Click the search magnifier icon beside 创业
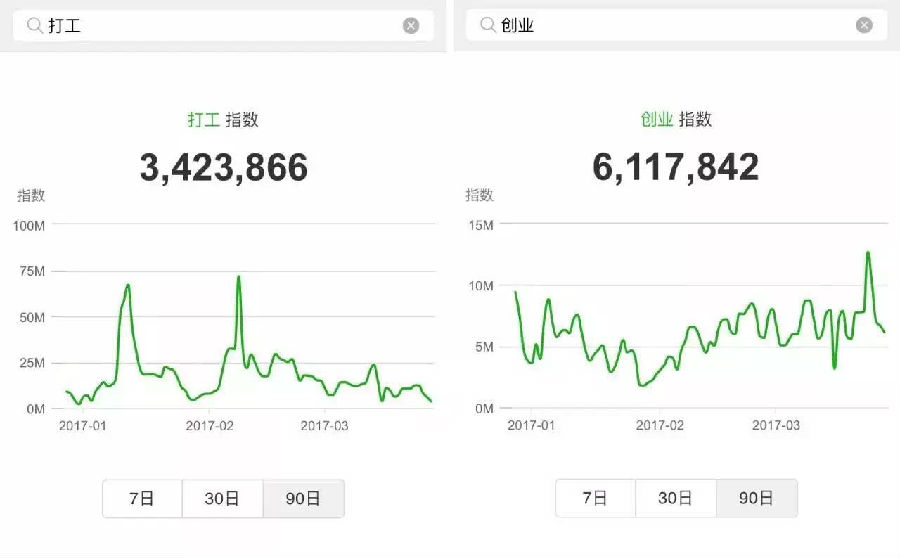 [x=488, y=25]
